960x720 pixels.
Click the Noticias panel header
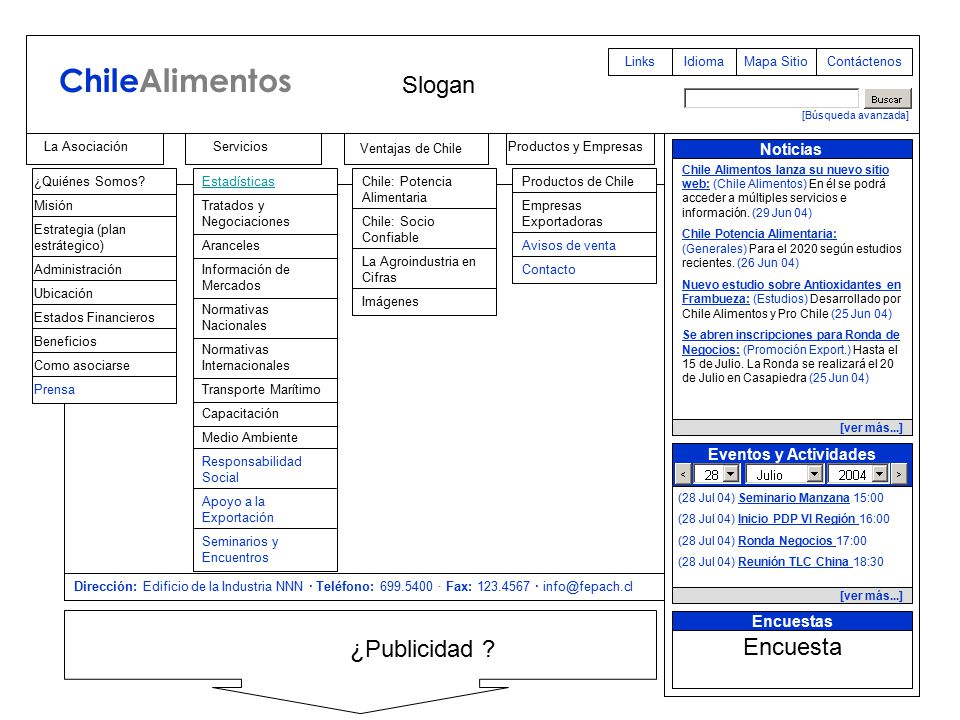(x=792, y=149)
